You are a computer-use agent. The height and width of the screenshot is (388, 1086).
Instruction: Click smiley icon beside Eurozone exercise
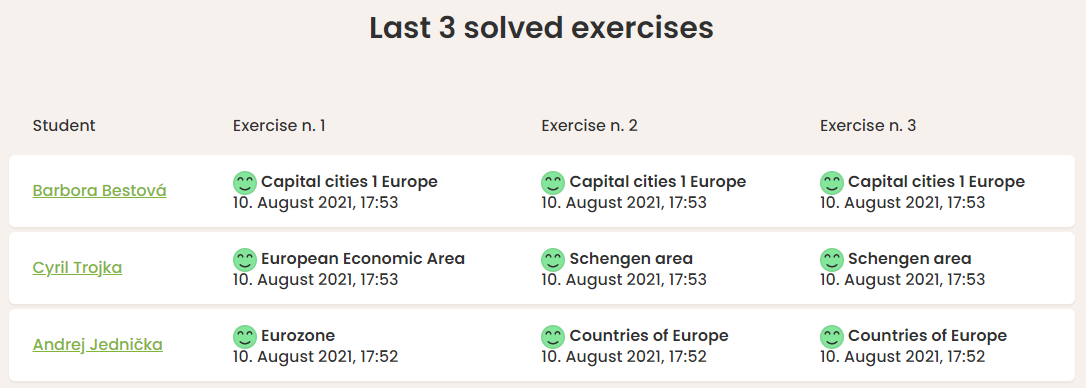coord(244,337)
